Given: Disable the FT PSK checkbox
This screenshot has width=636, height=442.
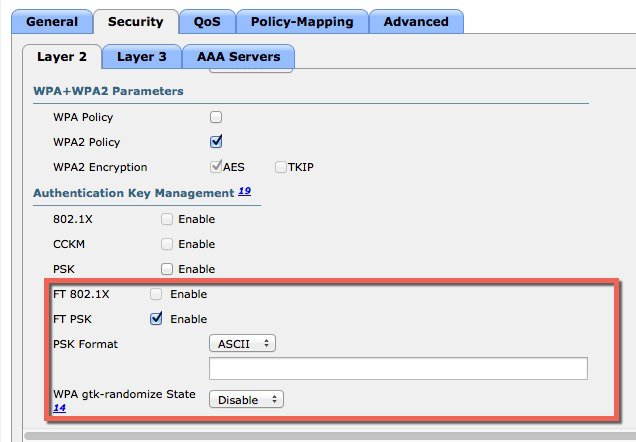Looking at the screenshot, I should point(156,319).
